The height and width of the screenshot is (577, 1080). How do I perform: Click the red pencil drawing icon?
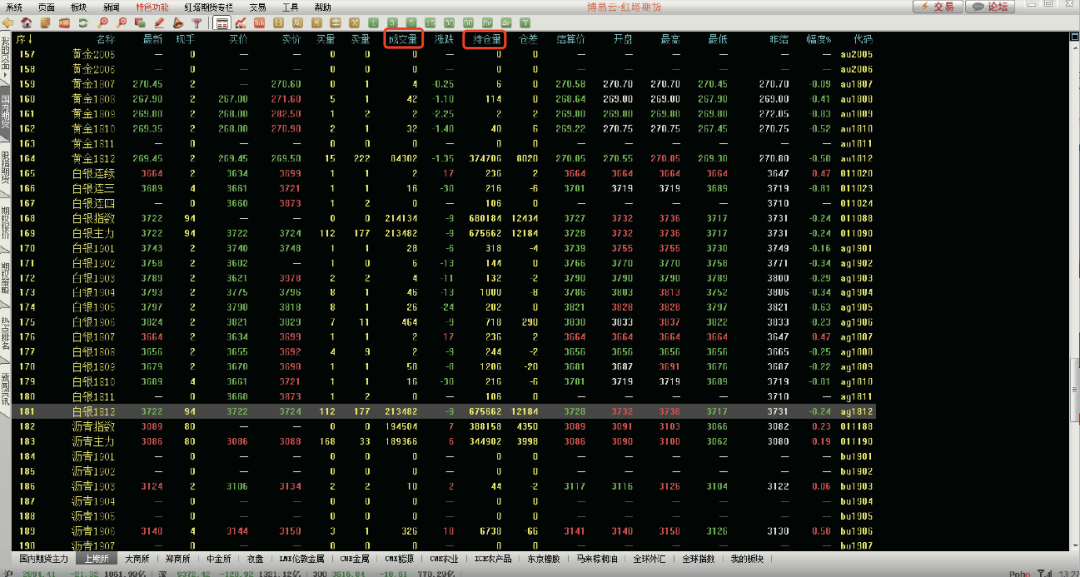(159, 21)
